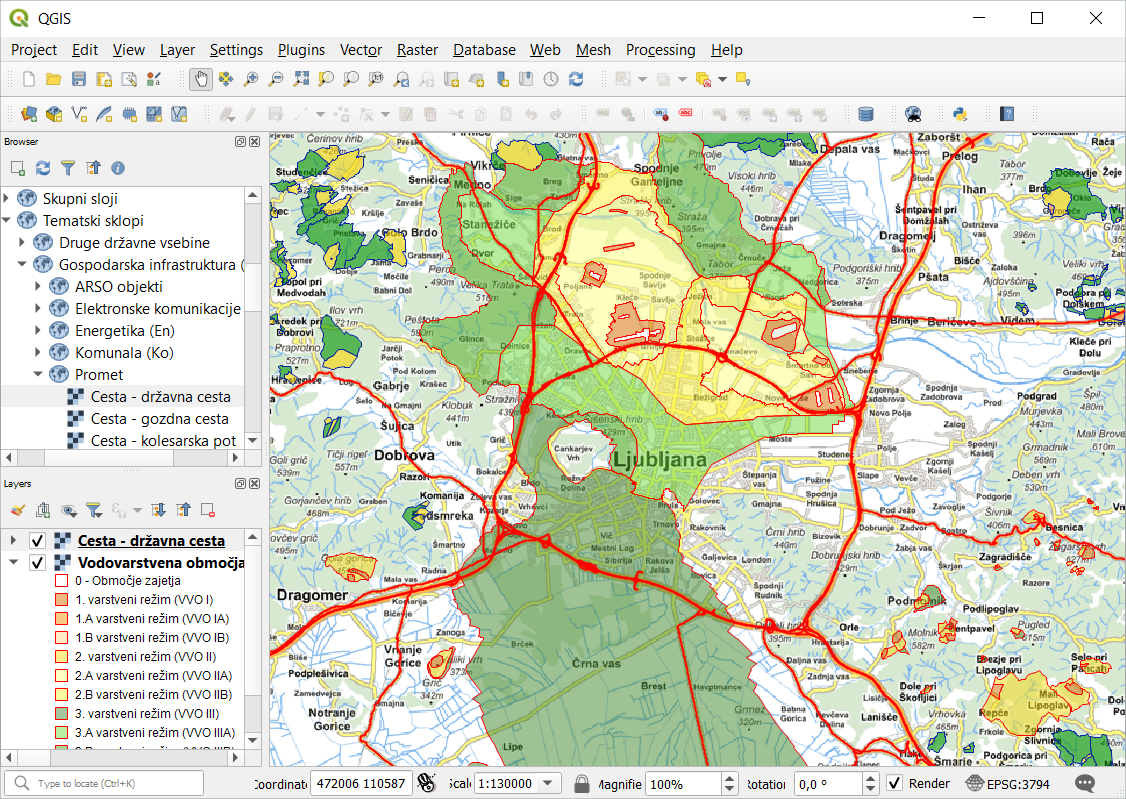Hide the Vodovarstvena območja layer

pos(37,563)
